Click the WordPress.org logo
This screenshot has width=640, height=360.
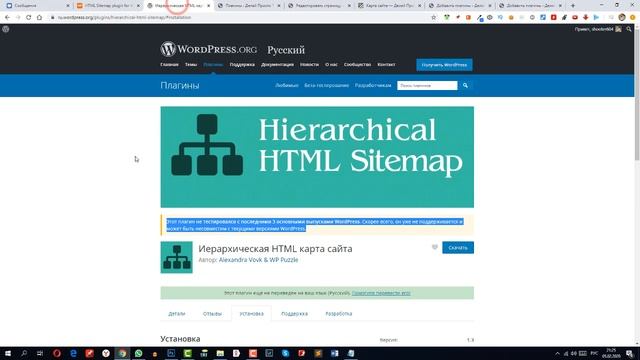coord(209,49)
